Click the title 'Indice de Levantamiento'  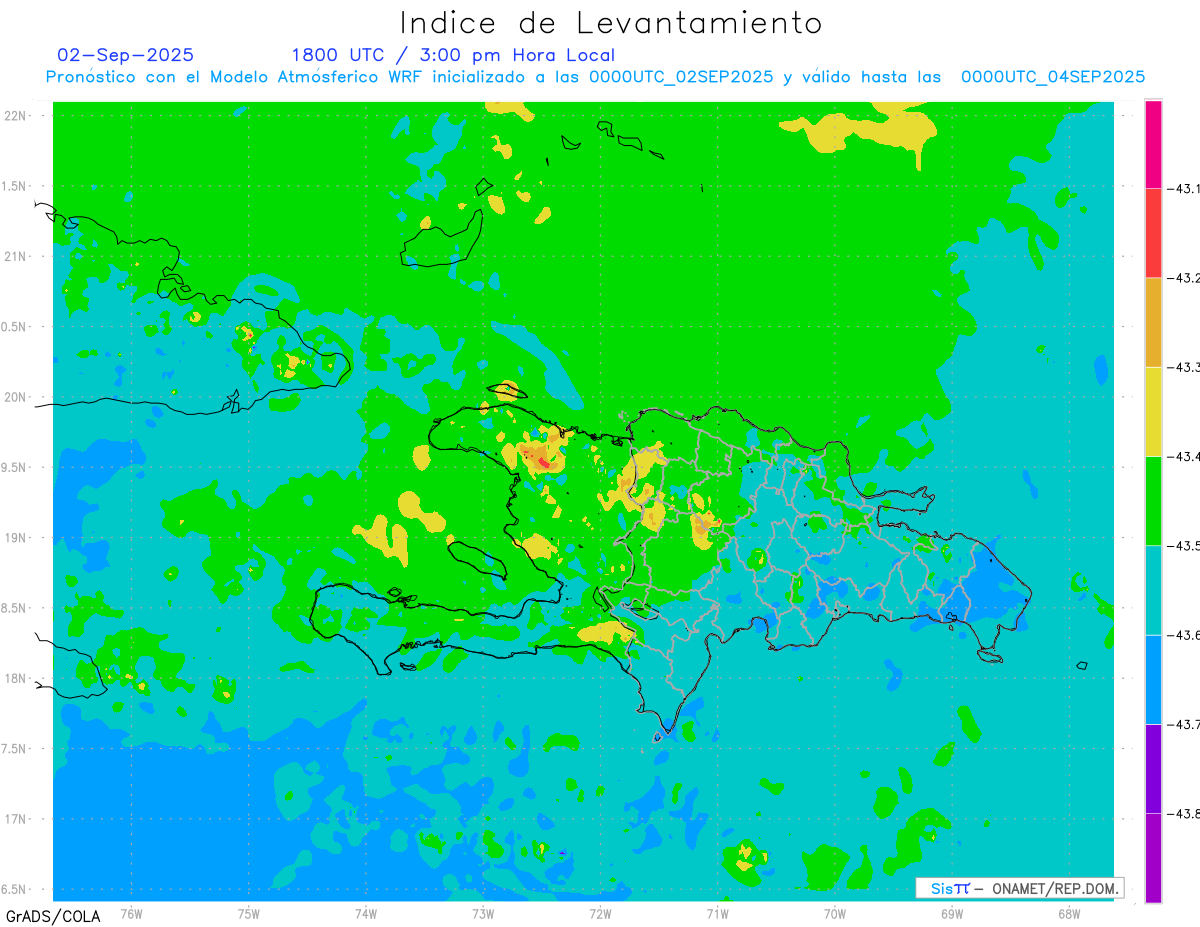pos(611,22)
